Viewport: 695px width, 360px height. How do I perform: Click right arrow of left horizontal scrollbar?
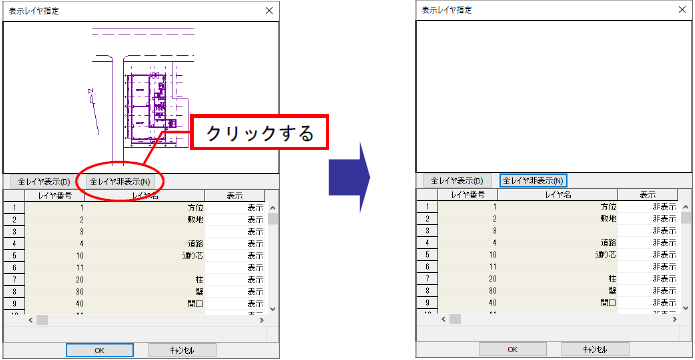[262, 320]
